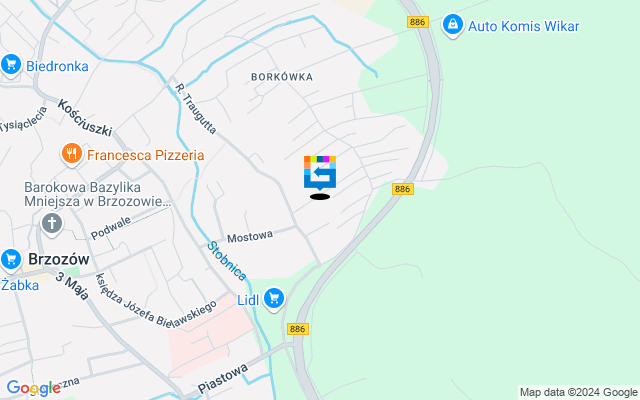Click the Biedronka store name
This screenshot has height=400, width=640.
click(57, 66)
